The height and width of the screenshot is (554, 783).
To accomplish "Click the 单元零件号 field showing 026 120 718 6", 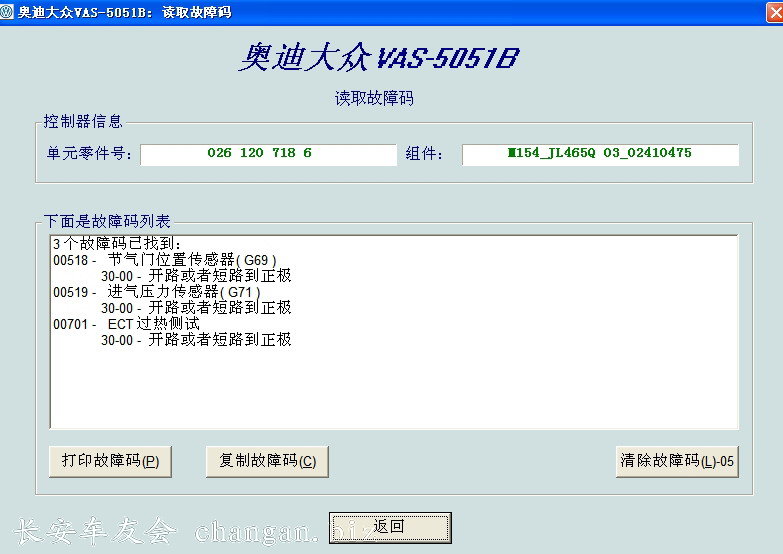I will coord(268,154).
